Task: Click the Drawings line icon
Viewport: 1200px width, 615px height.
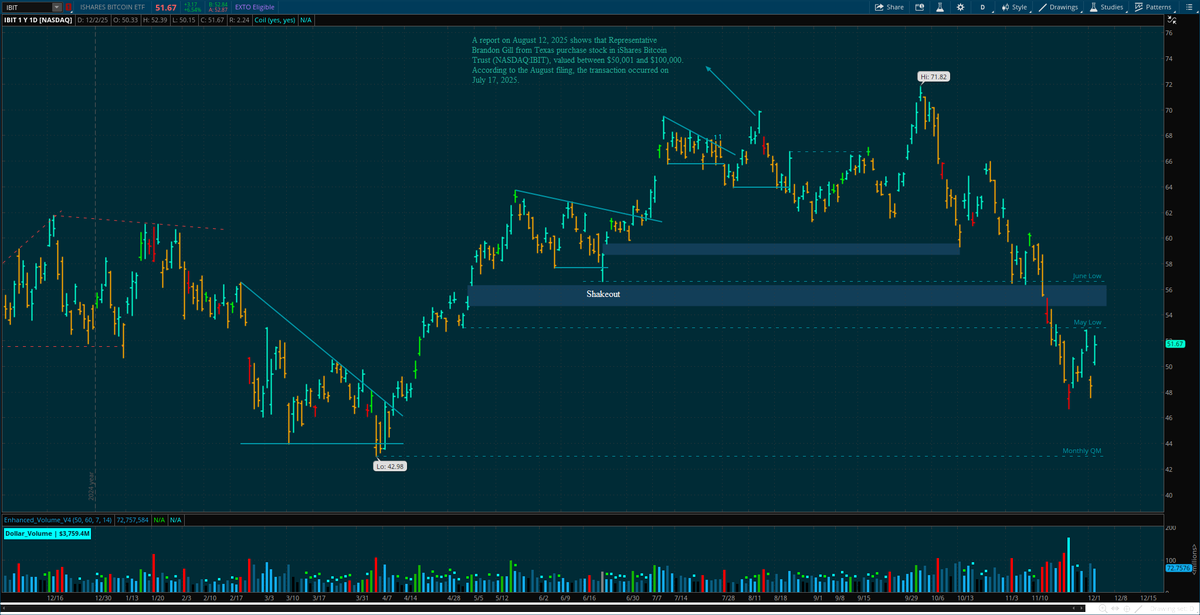Action: [x=1043, y=7]
